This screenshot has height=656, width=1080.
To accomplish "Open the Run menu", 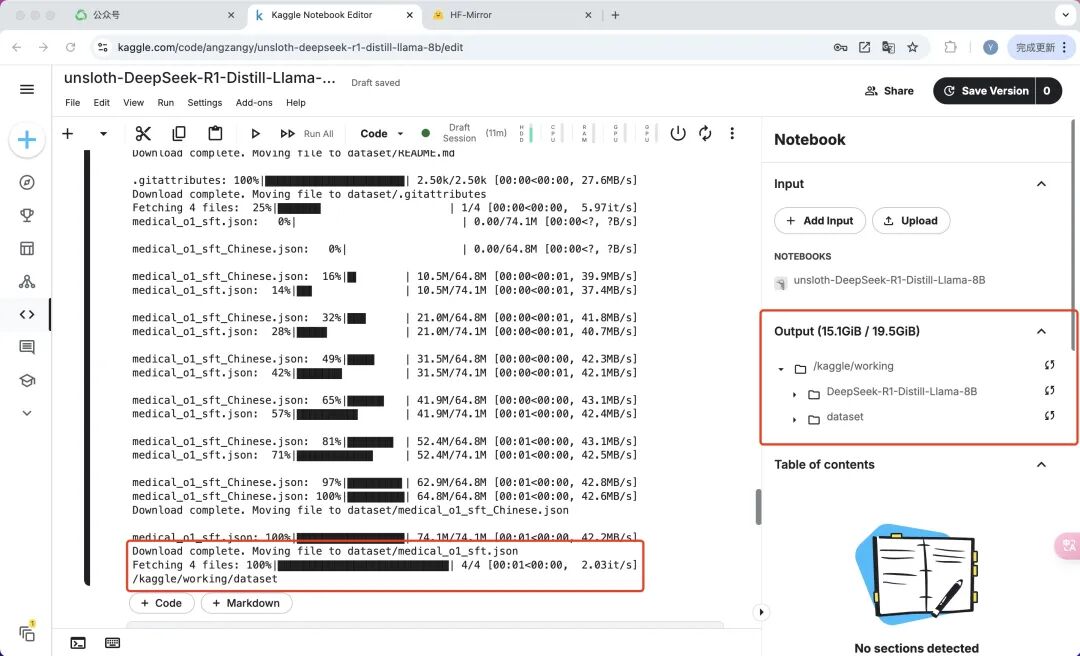I will [165, 103].
